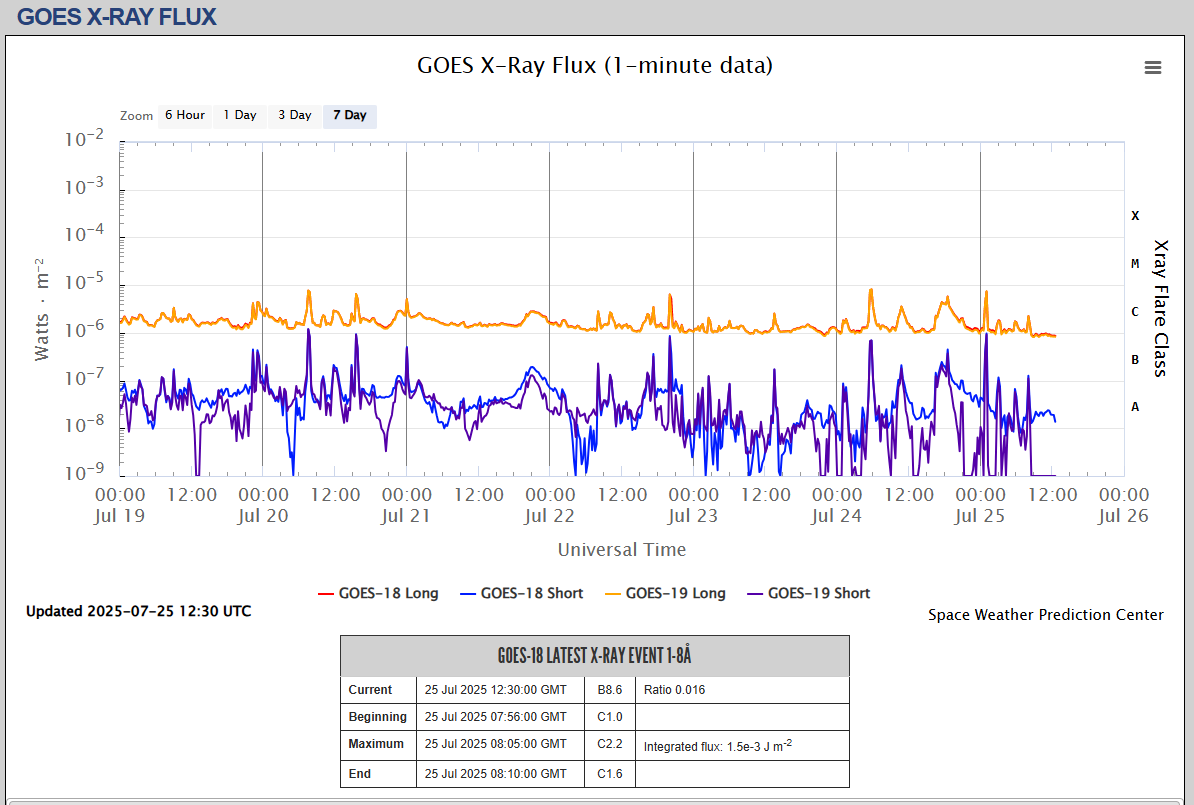Click the Current row label
This screenshot has width=1194, height=805.
click(x=370, y=690)
